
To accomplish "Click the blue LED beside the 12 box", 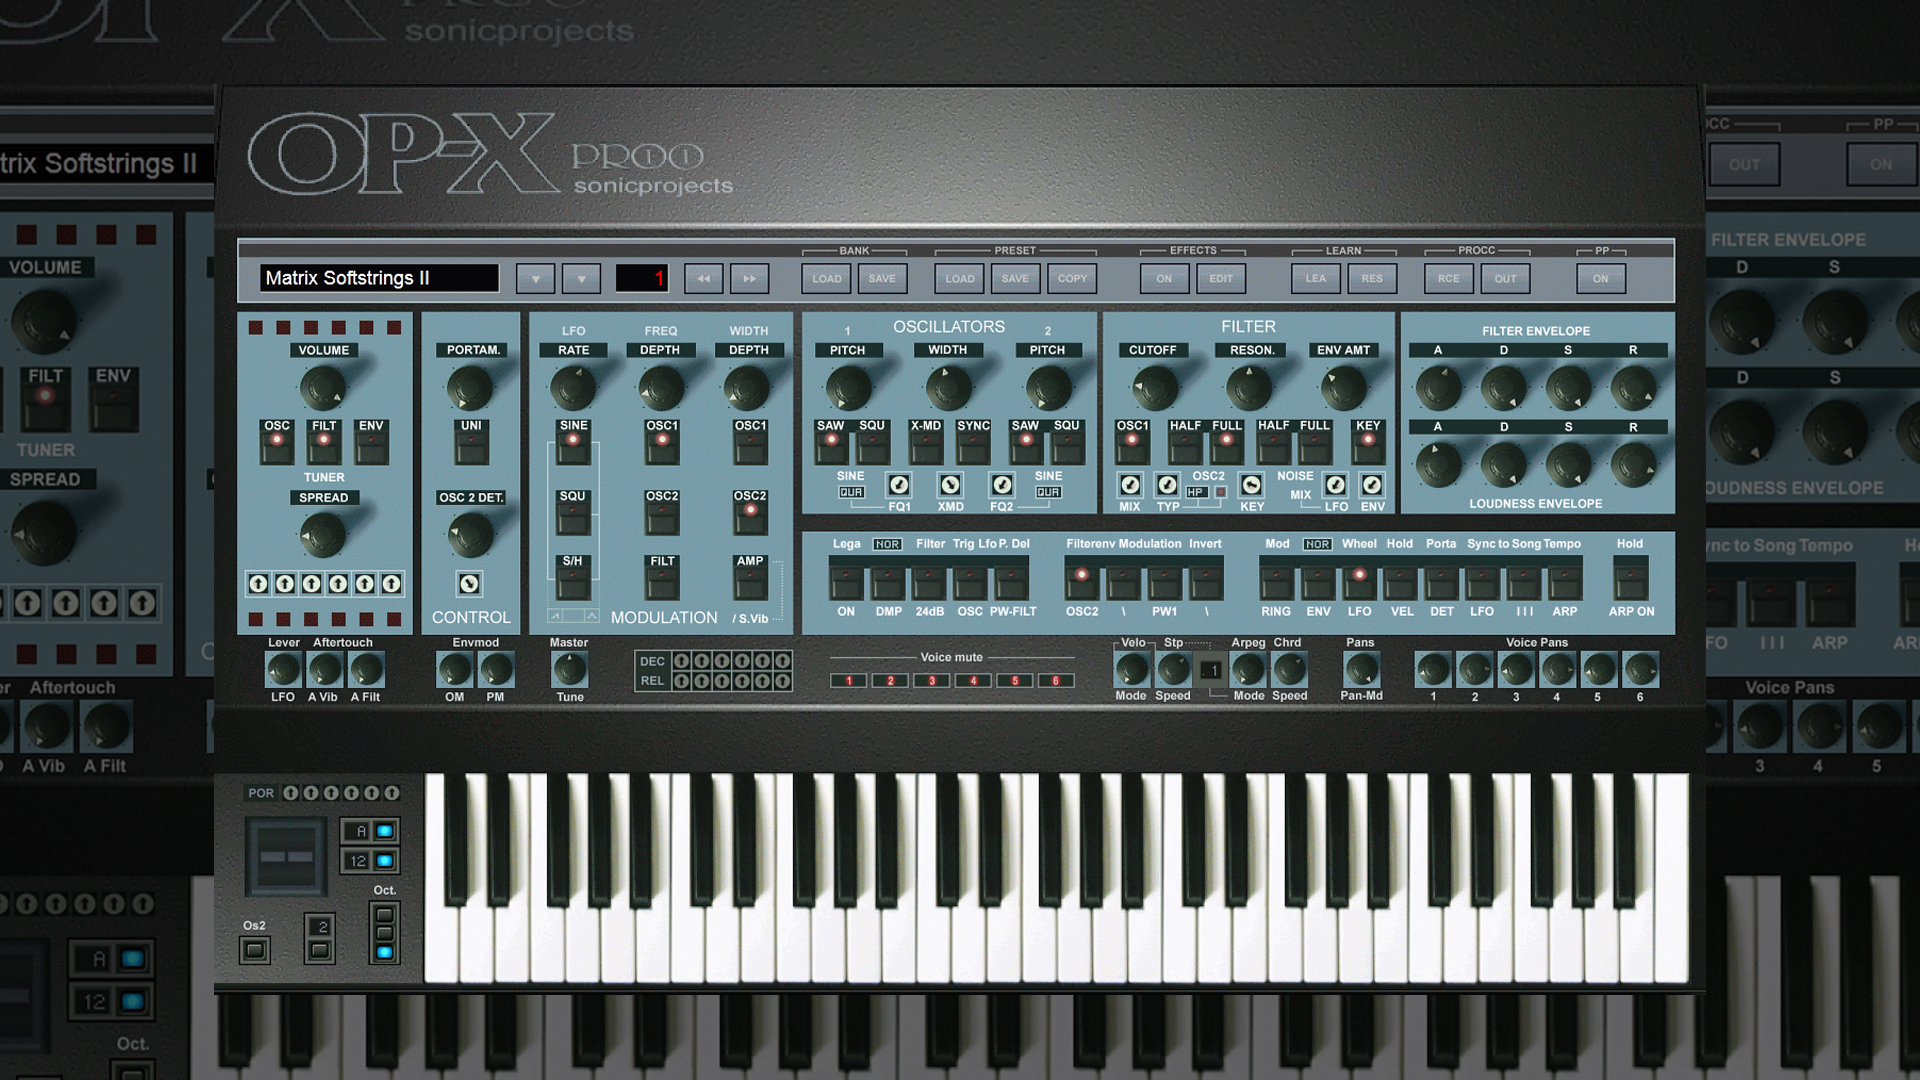I will [384, 861].
